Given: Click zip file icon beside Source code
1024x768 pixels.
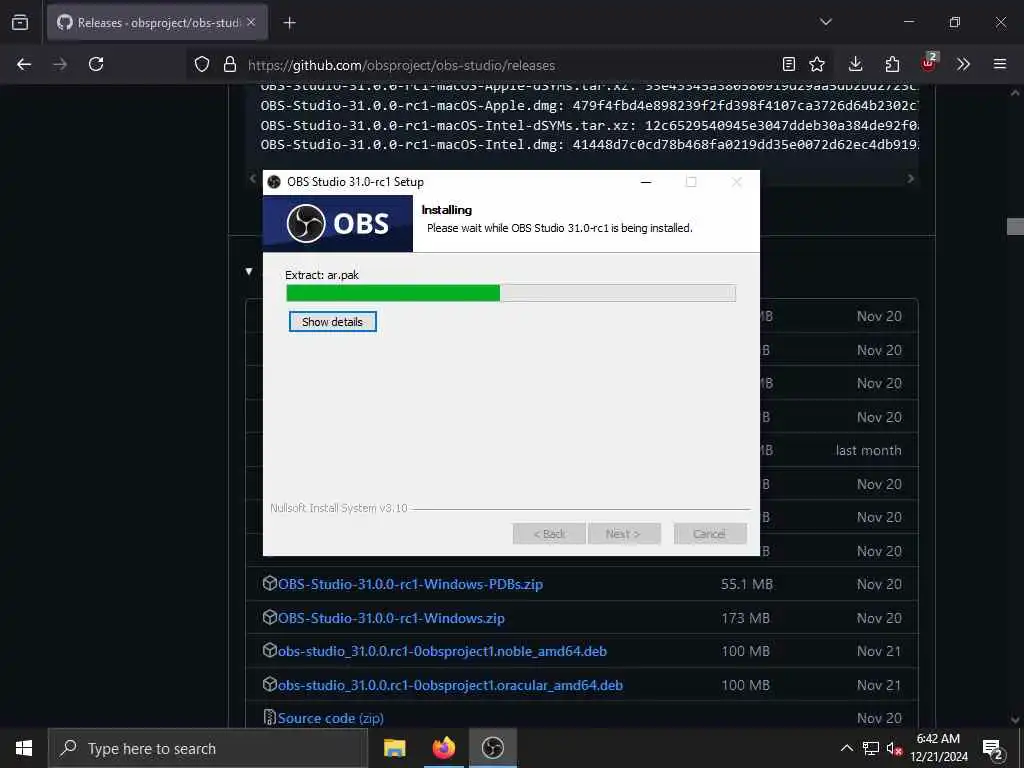Looking at the screenshot, I should 270,717.
